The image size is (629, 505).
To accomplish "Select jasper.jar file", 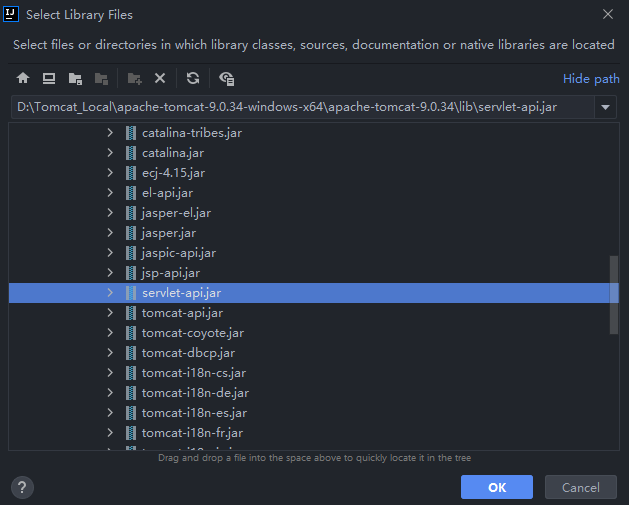I will pyautogui.click(x=169, y=233).
